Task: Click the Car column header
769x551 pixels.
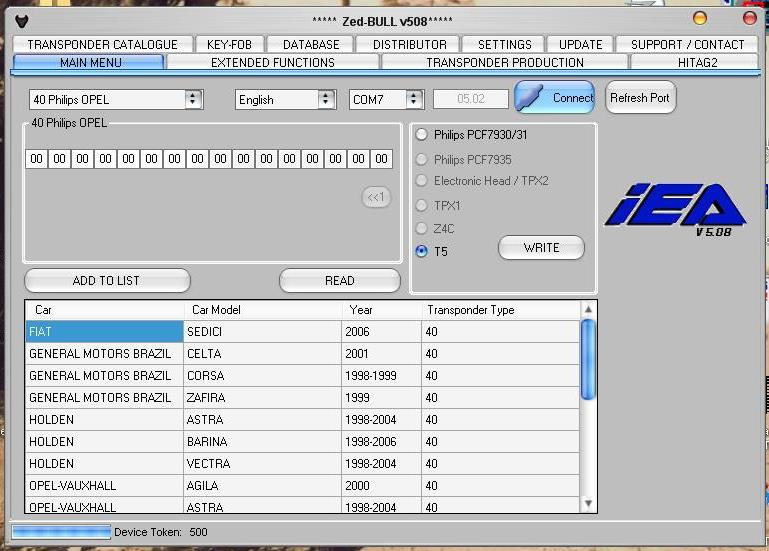Action: click(x=104, y=310)
